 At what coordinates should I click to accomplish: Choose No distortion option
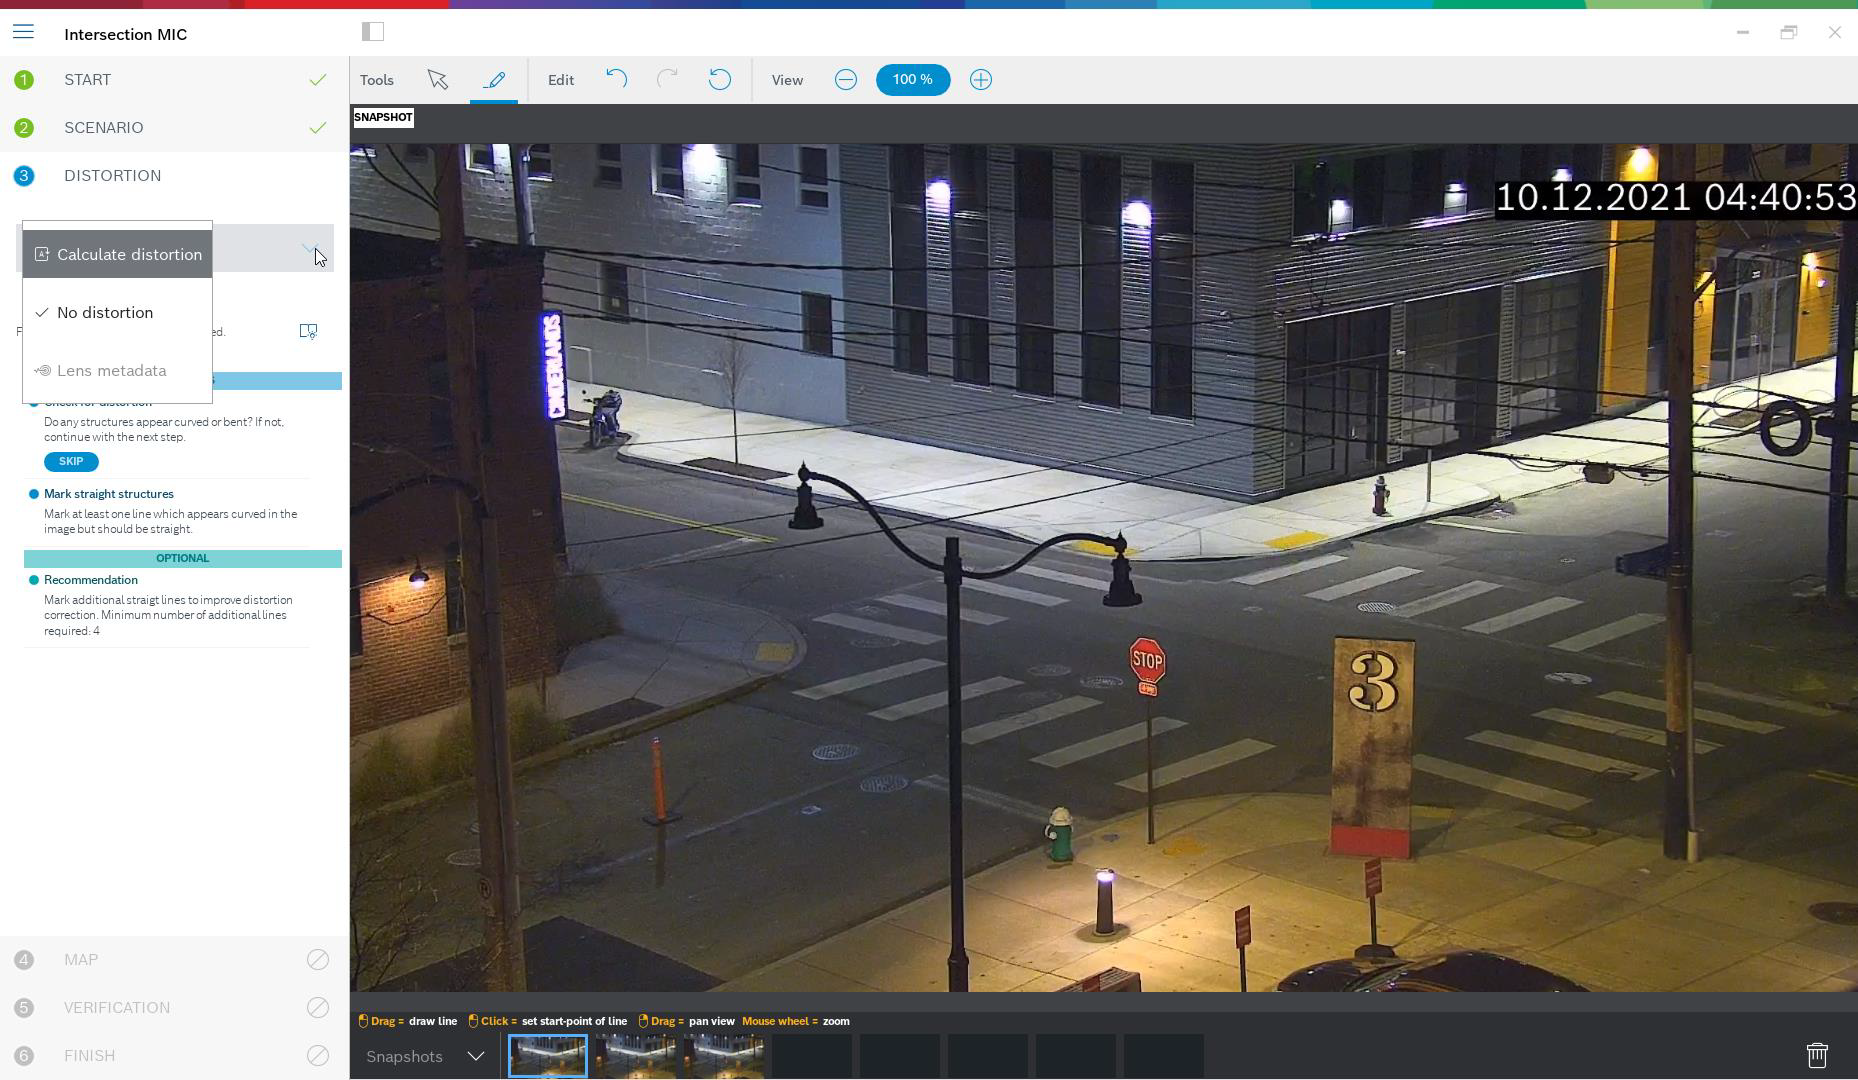coord(105,313)
